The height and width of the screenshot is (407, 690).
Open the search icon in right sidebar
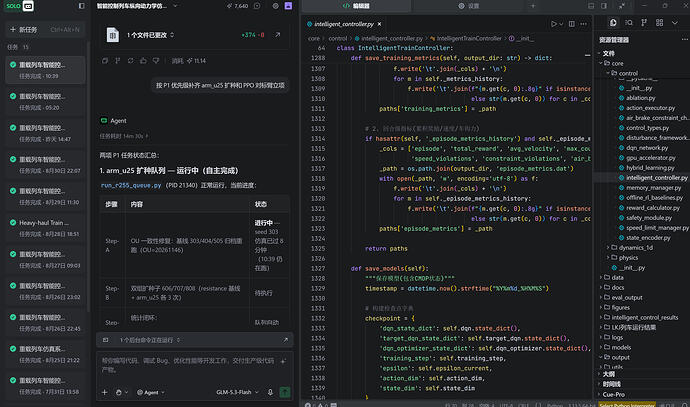[629, 22]
